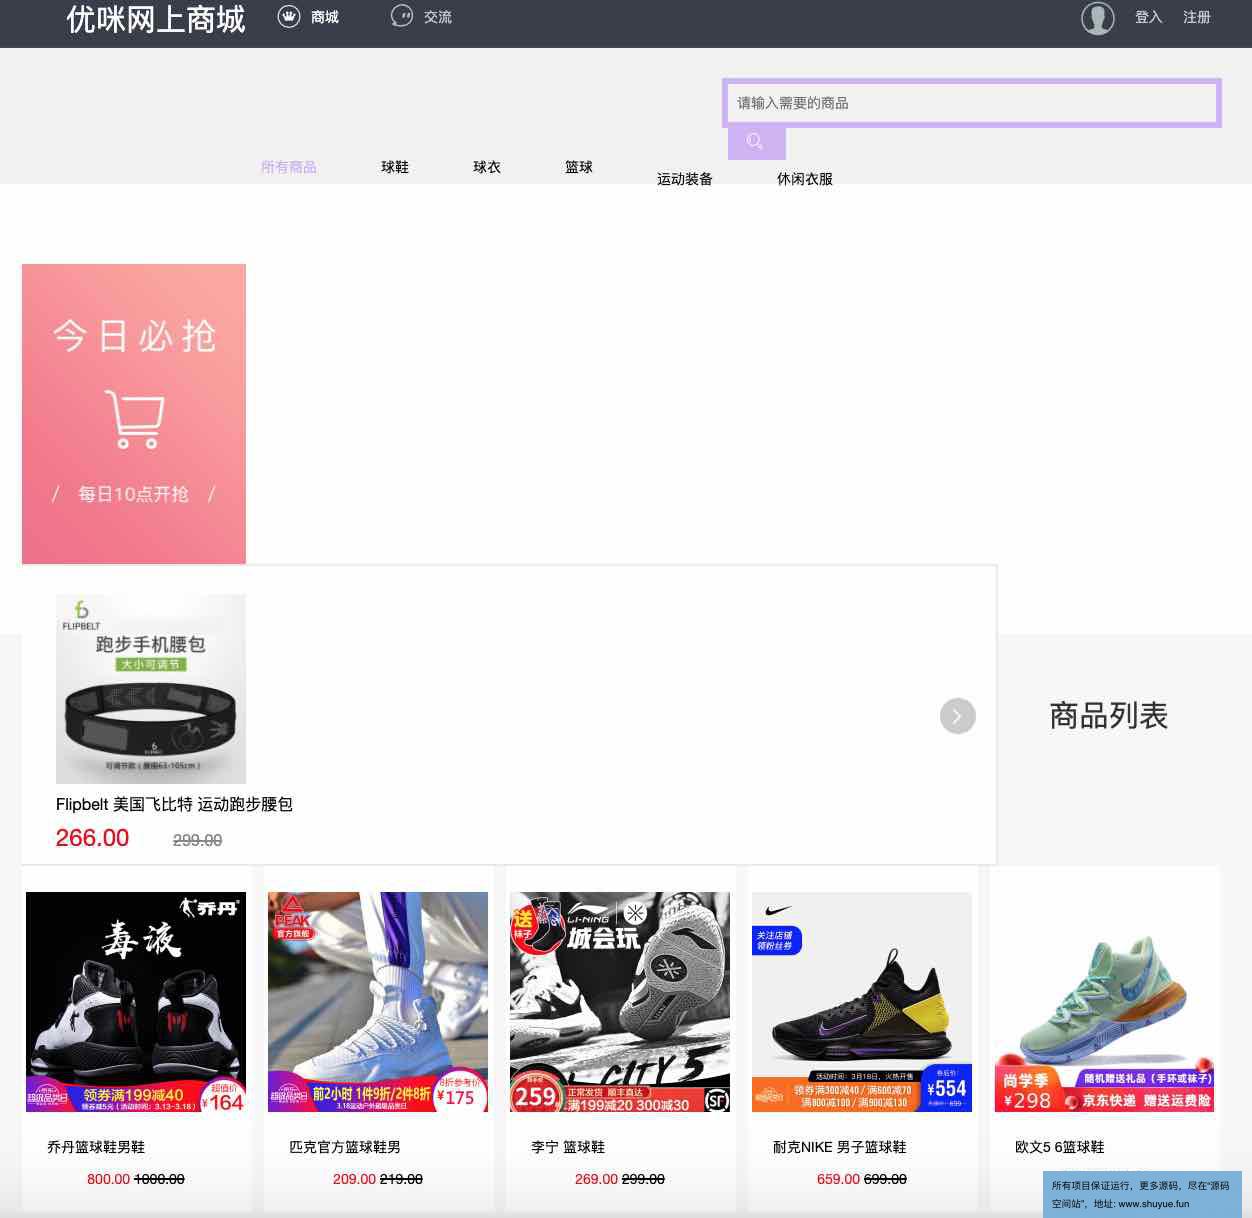Click the 注册 register link
1252x1218 pixels.
(1196, 17)
